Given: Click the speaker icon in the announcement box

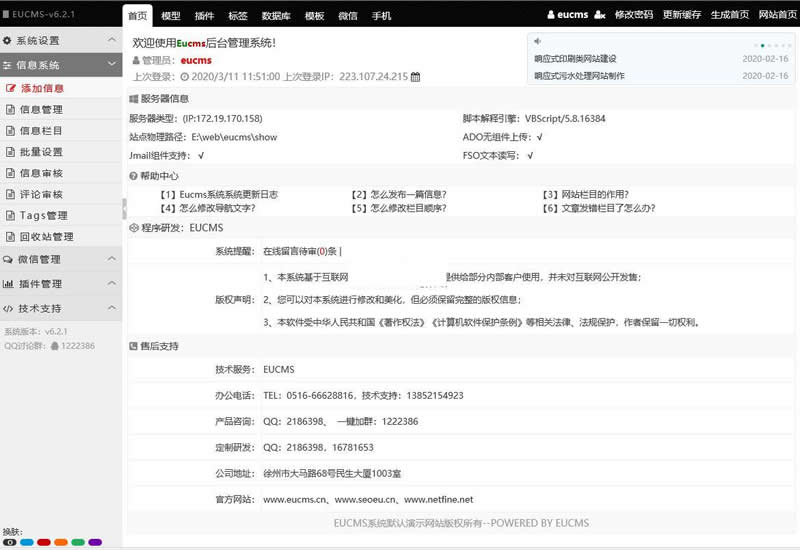Looking at the screenshot, I should [537, 42].
